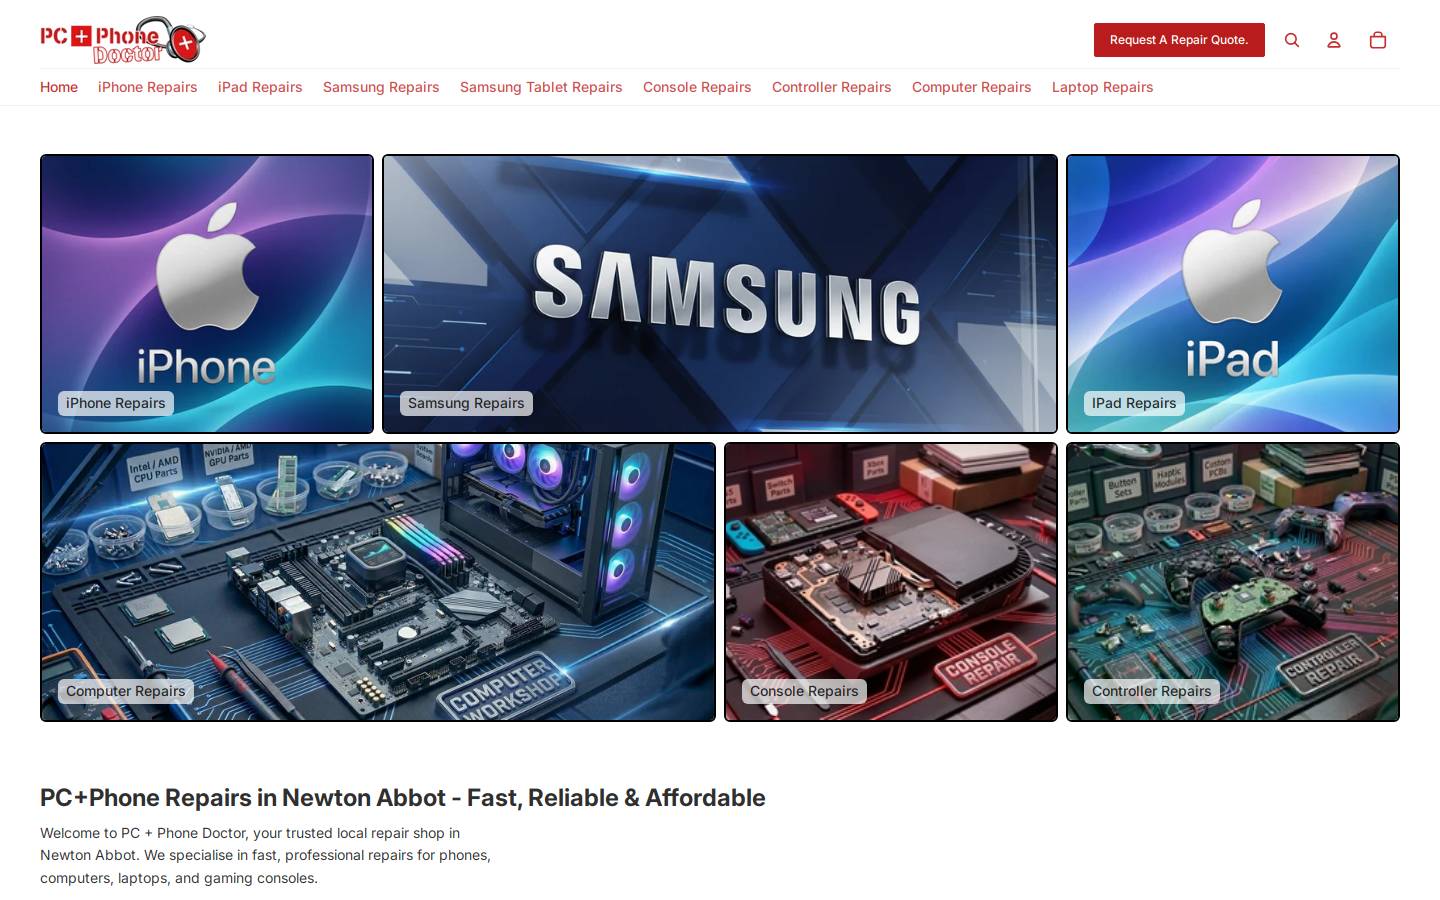
Task: Click Request A Repair Quote button
Action: (x=1179, y=40)
